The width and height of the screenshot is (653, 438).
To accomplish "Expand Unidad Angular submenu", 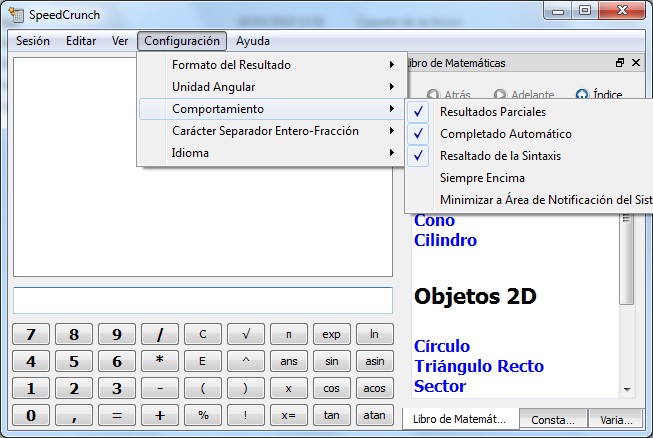I will click(x=272, y=87).
